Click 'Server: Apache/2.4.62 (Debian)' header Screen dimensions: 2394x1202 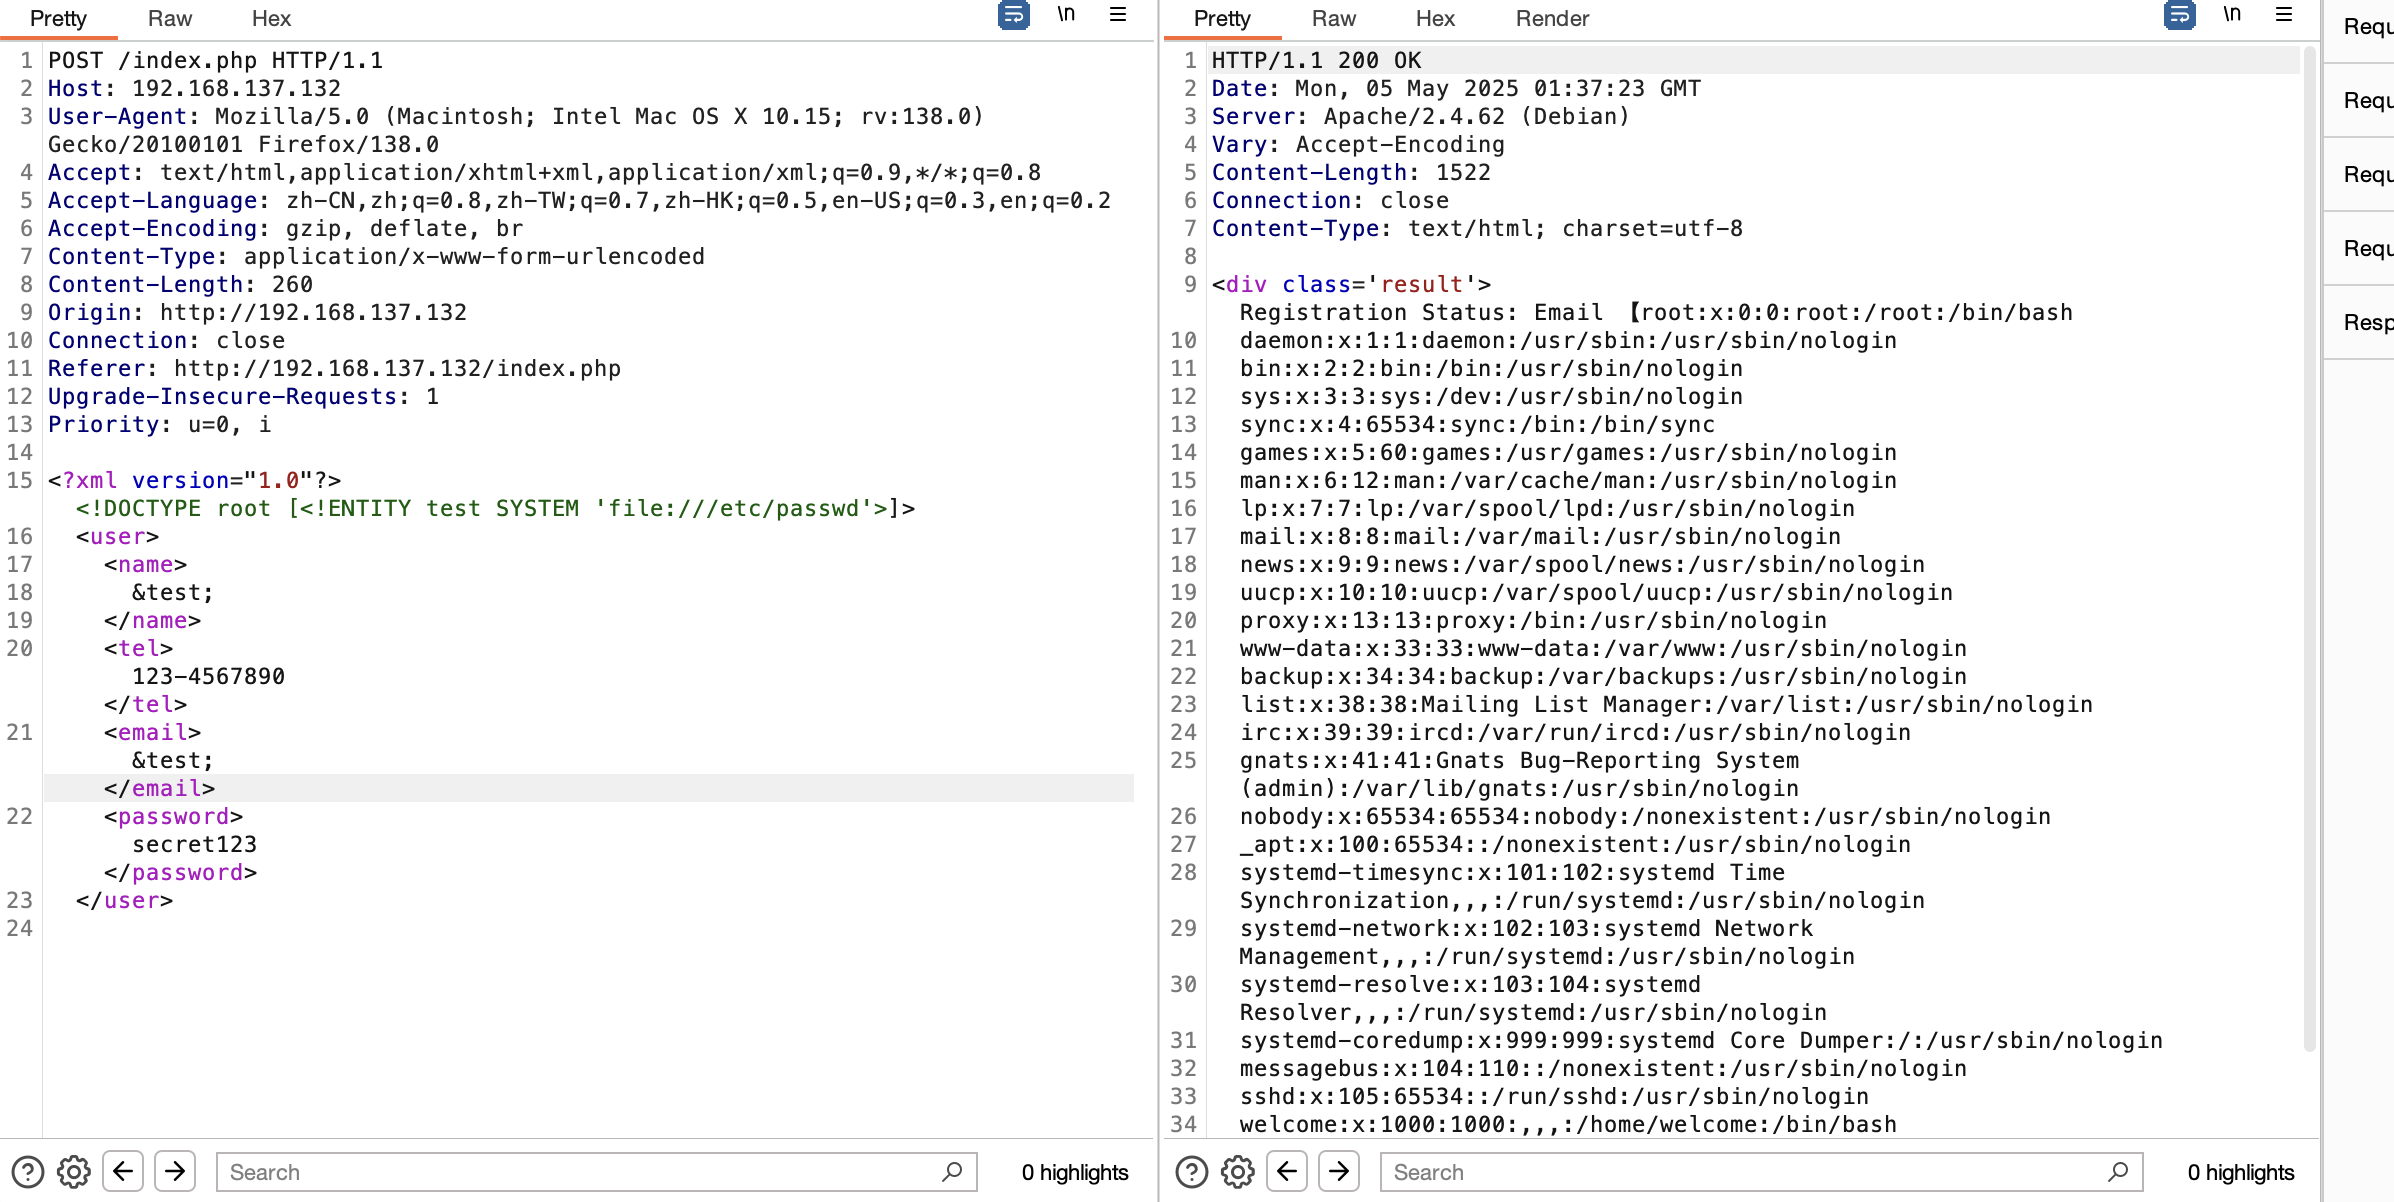[1421, 117]
